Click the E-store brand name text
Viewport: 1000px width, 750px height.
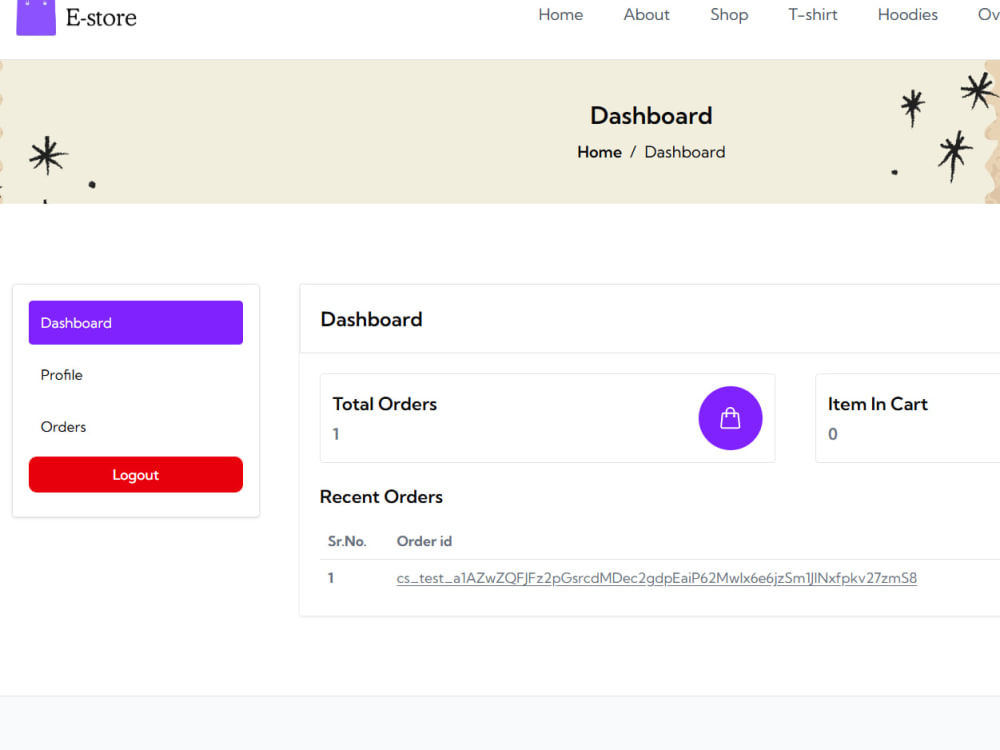[x=101, y=17]
